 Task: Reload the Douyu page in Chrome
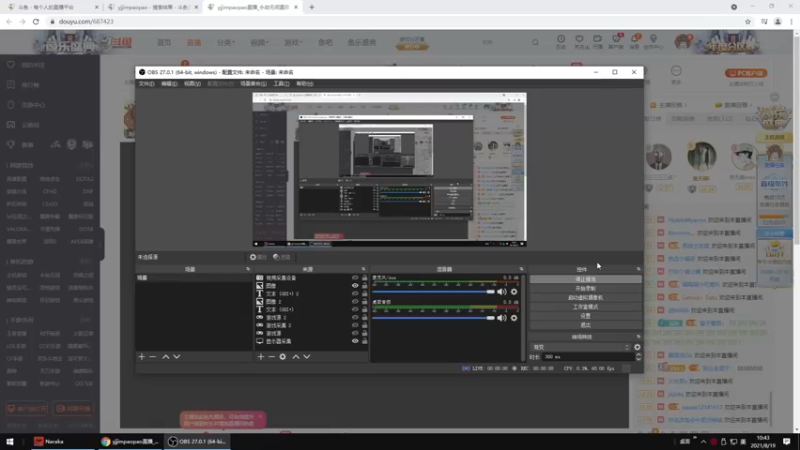(36, 22)
